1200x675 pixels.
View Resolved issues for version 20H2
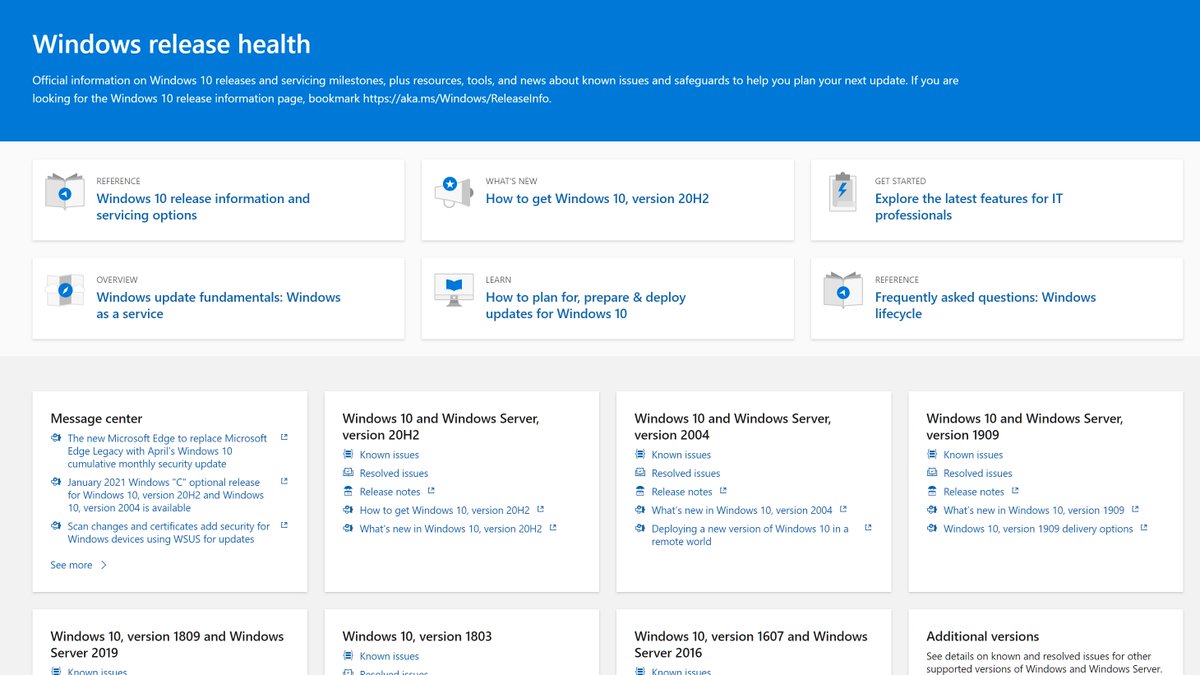(x=394, y=473)
